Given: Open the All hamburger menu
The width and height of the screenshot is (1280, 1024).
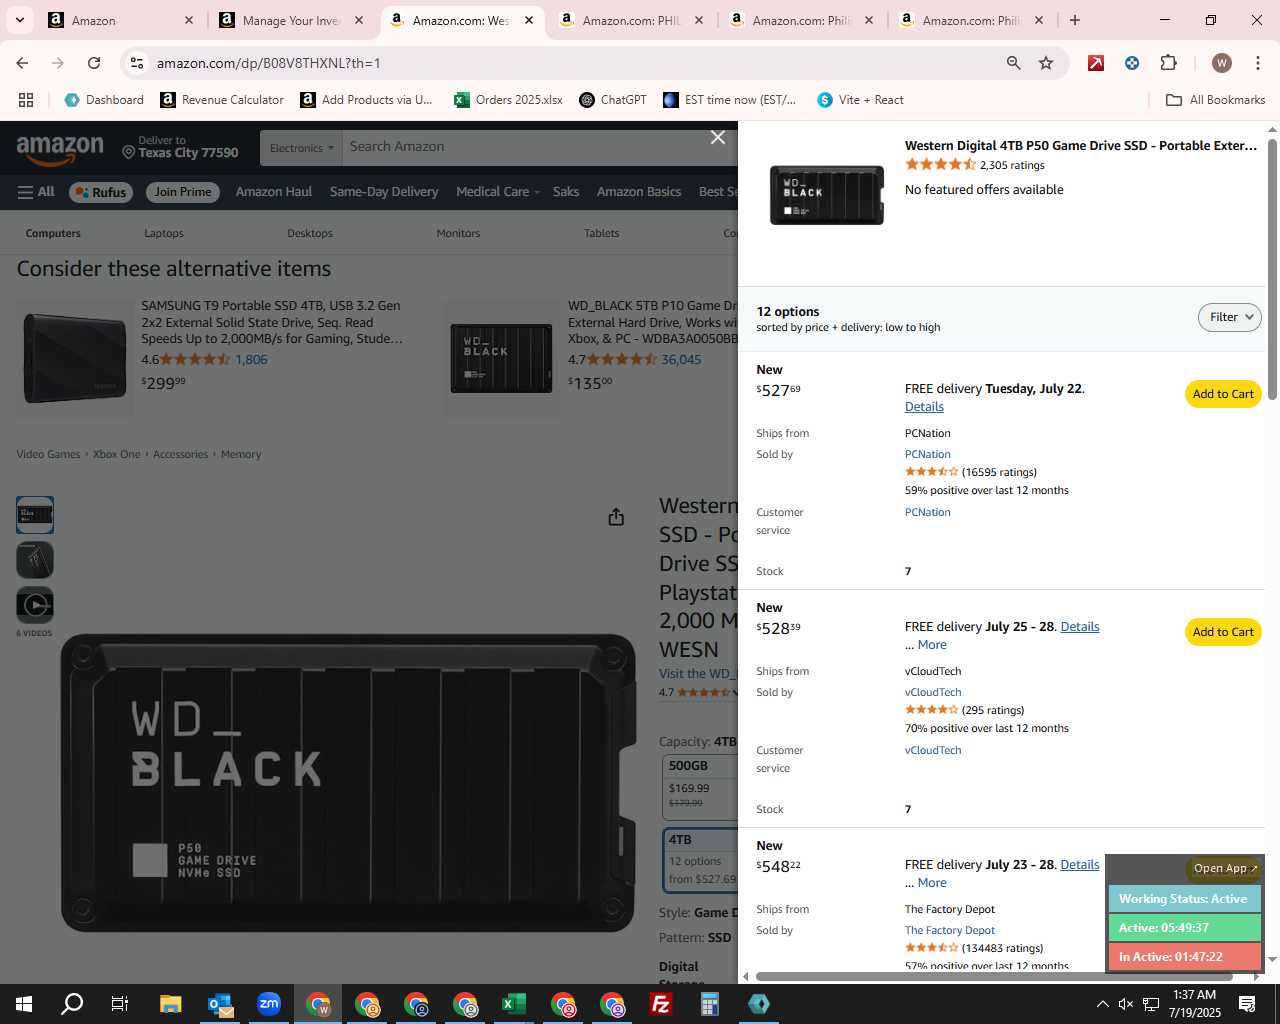Looking at the screenshot, I should pos(36,192).
